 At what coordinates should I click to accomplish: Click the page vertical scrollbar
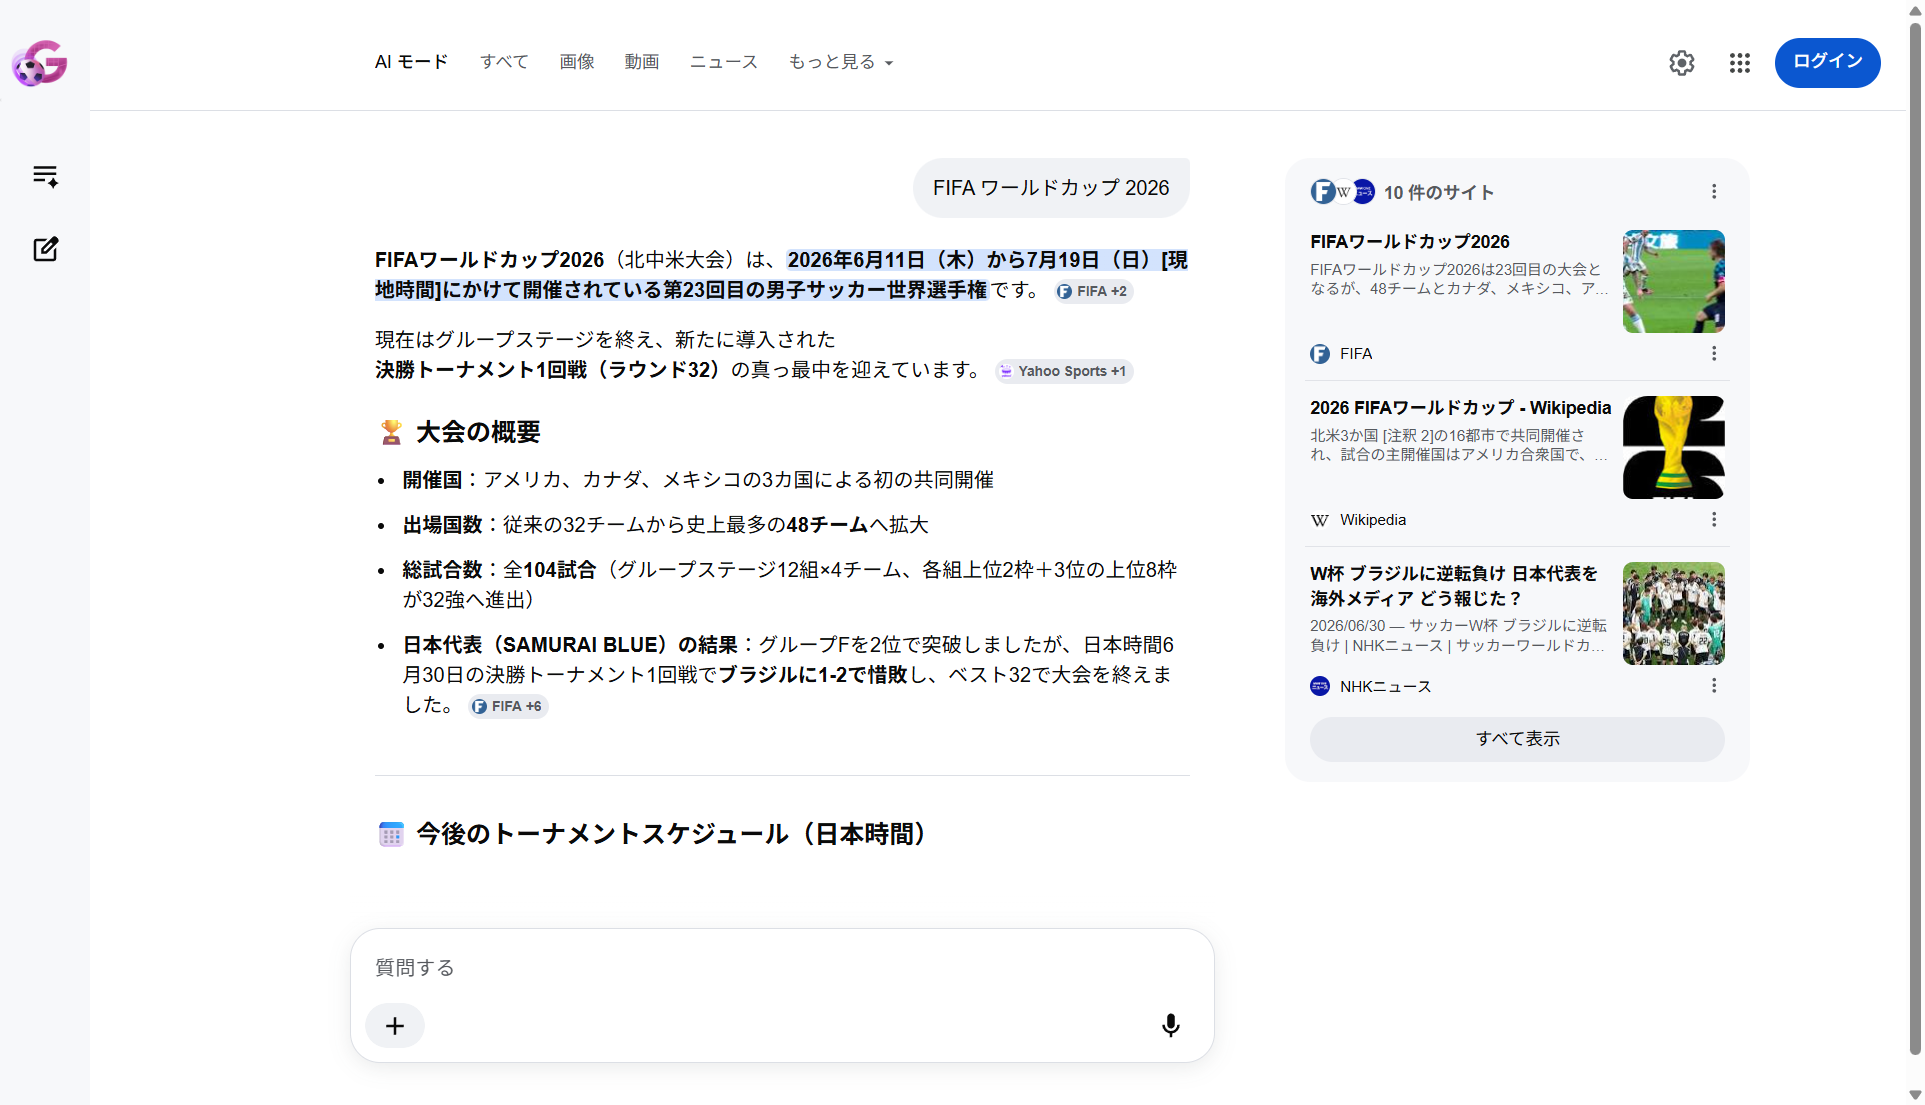coord(1915,540)
